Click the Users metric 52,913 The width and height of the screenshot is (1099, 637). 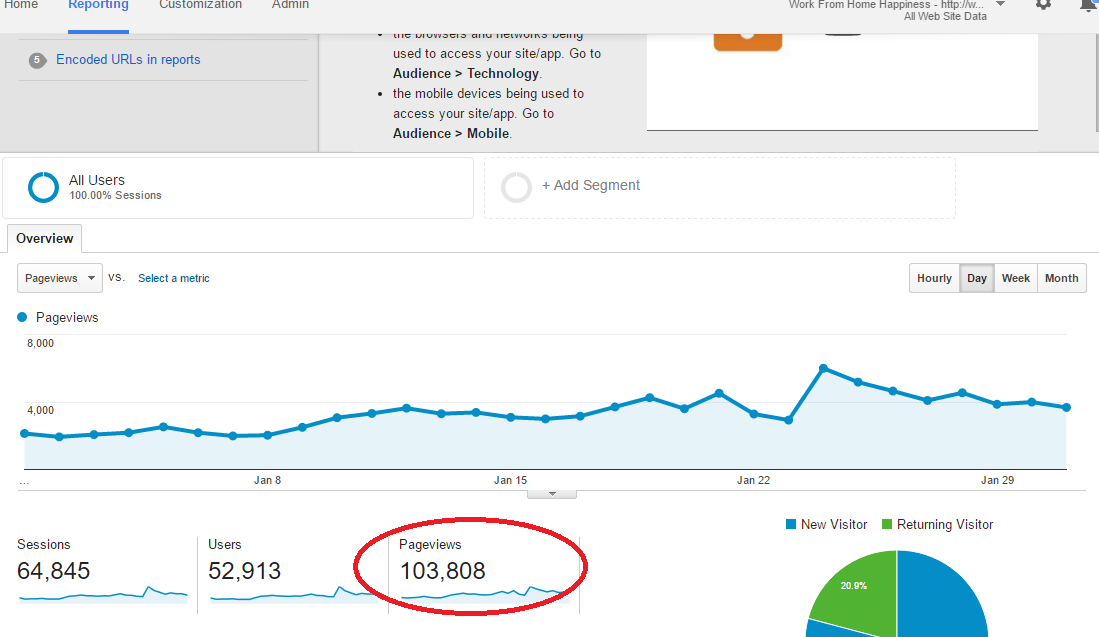(x=244, y=571)
